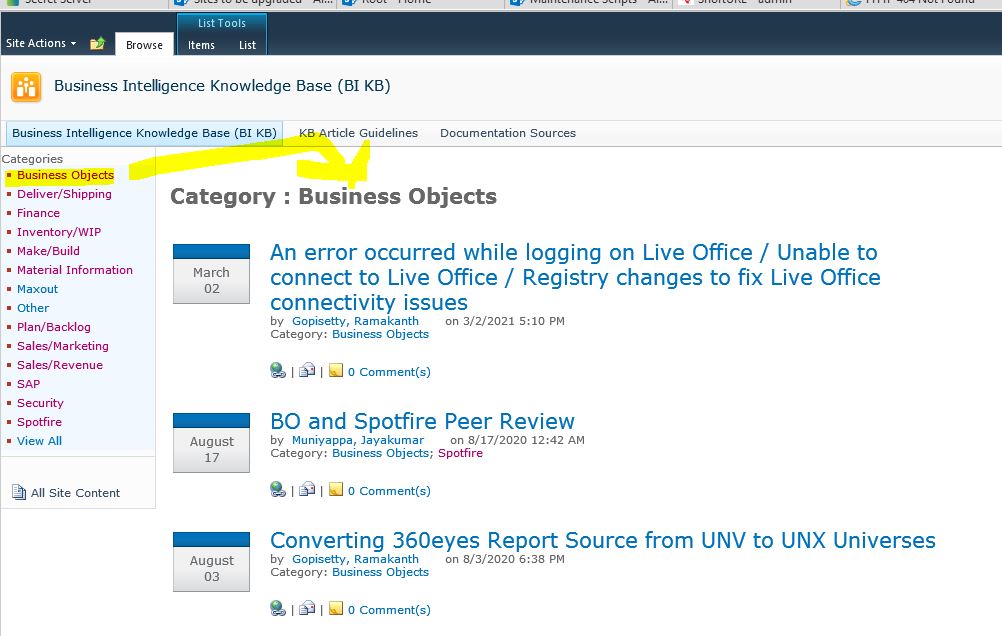Click the Categories sidebar heading

pyautogui.click(x=33, y=159)
